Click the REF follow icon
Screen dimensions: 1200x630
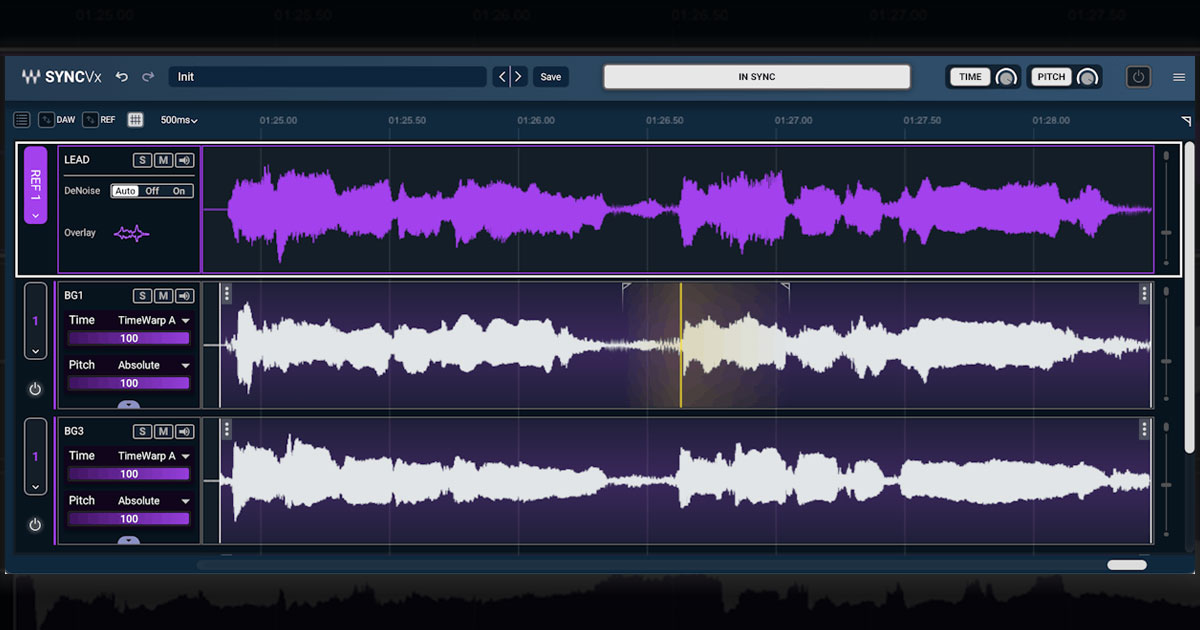(x=99, y=120)
